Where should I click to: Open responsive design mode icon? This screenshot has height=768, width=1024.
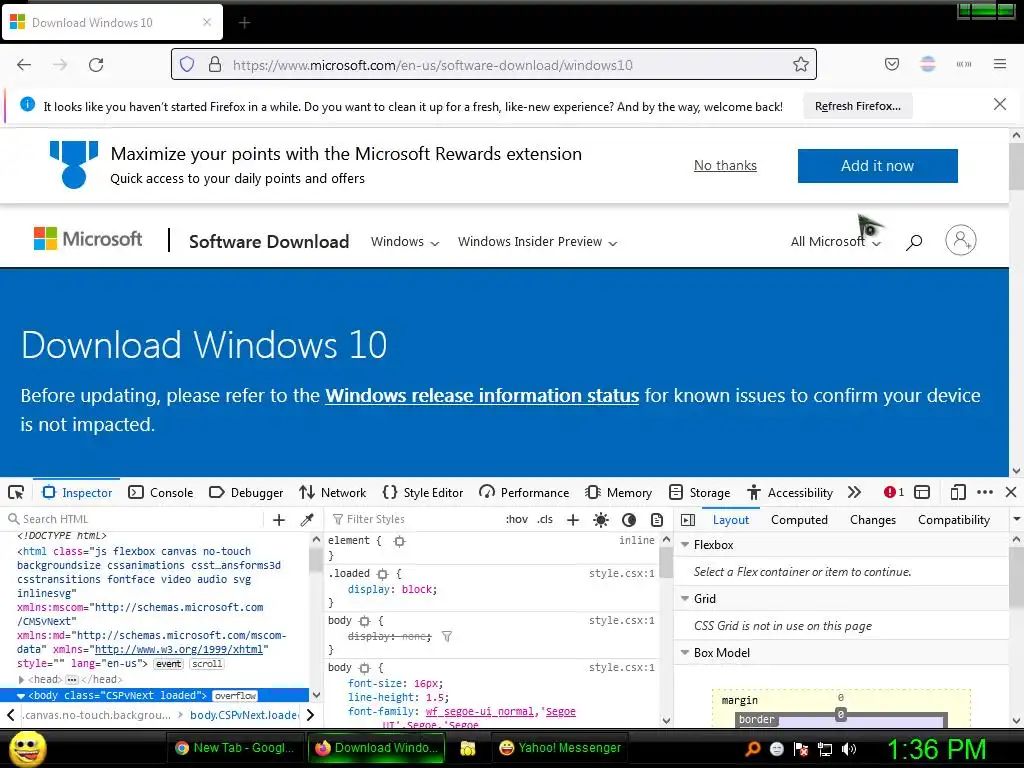(x=957, y=492)
